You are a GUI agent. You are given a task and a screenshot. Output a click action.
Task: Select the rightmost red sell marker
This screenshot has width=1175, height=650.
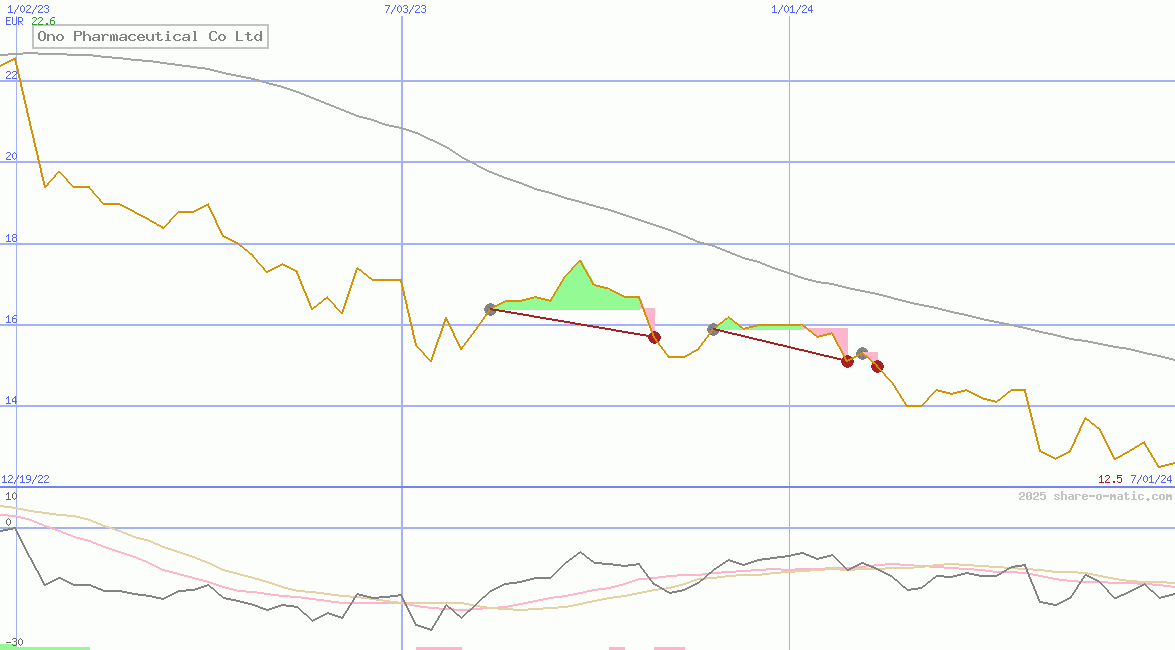pos(877,367)
